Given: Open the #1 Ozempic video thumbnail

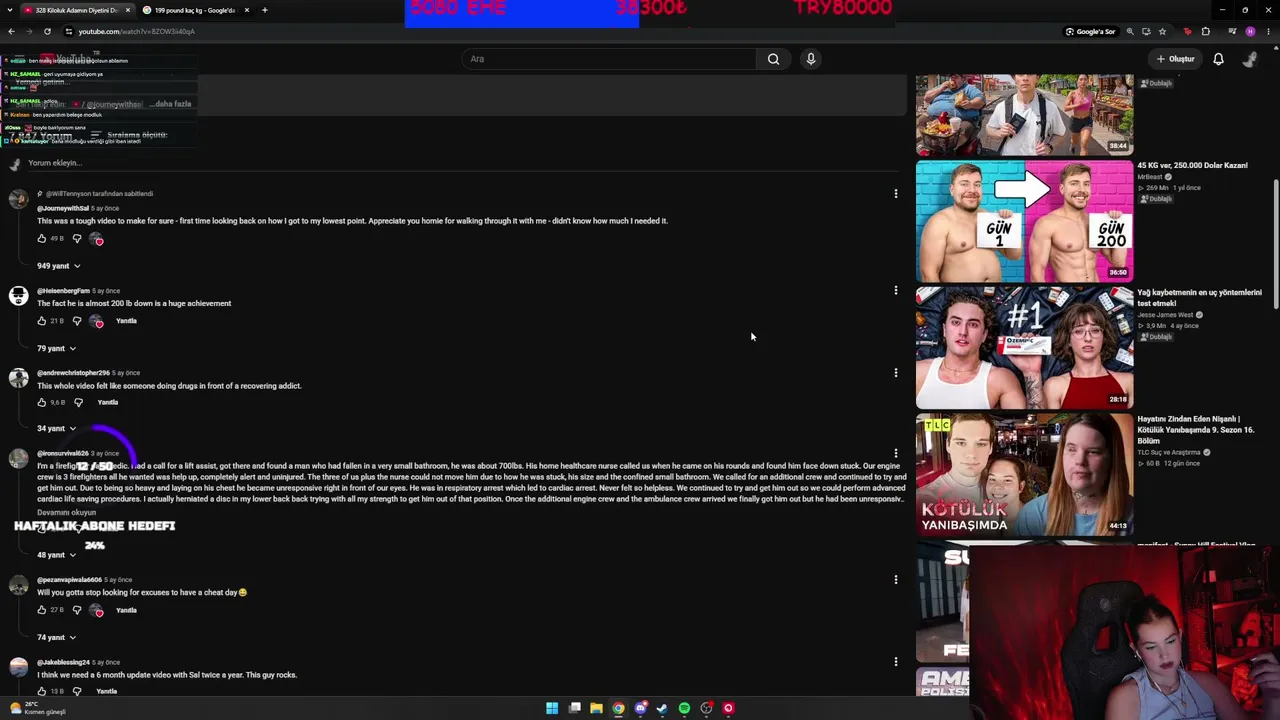Looking at the screenshot, I should [x=1024, y=348].
